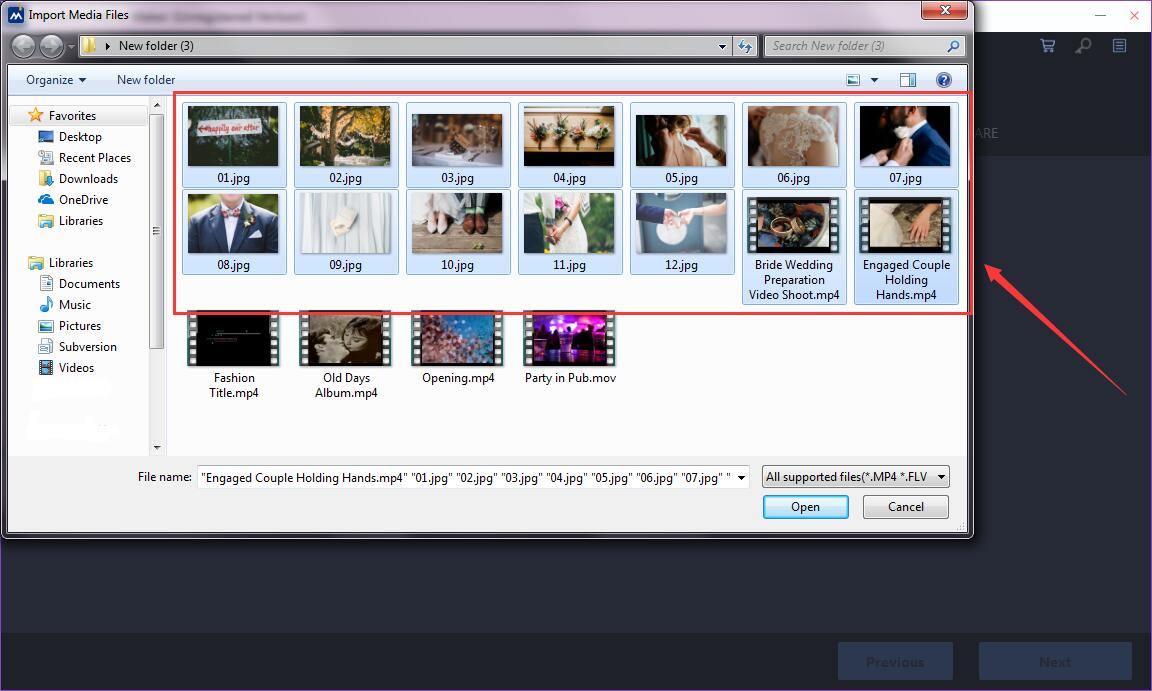Select the 01.jpg thumbnail
Image resolution: width=1152 pixels, height=691 pixels.
[x=234, y=145]
